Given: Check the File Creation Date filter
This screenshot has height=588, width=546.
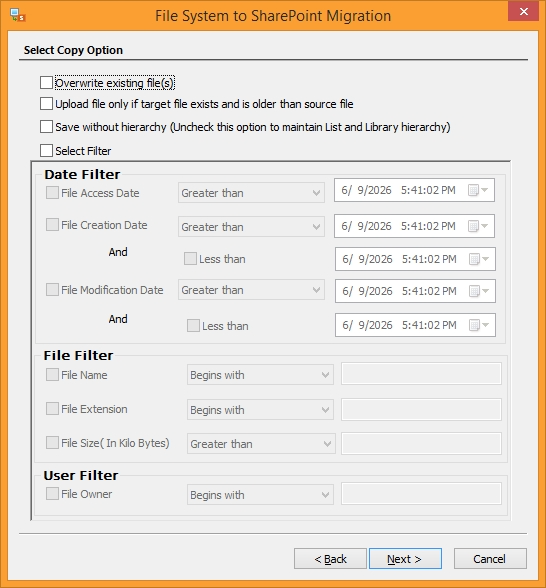Looking at the screenshot, I should 52,225.
